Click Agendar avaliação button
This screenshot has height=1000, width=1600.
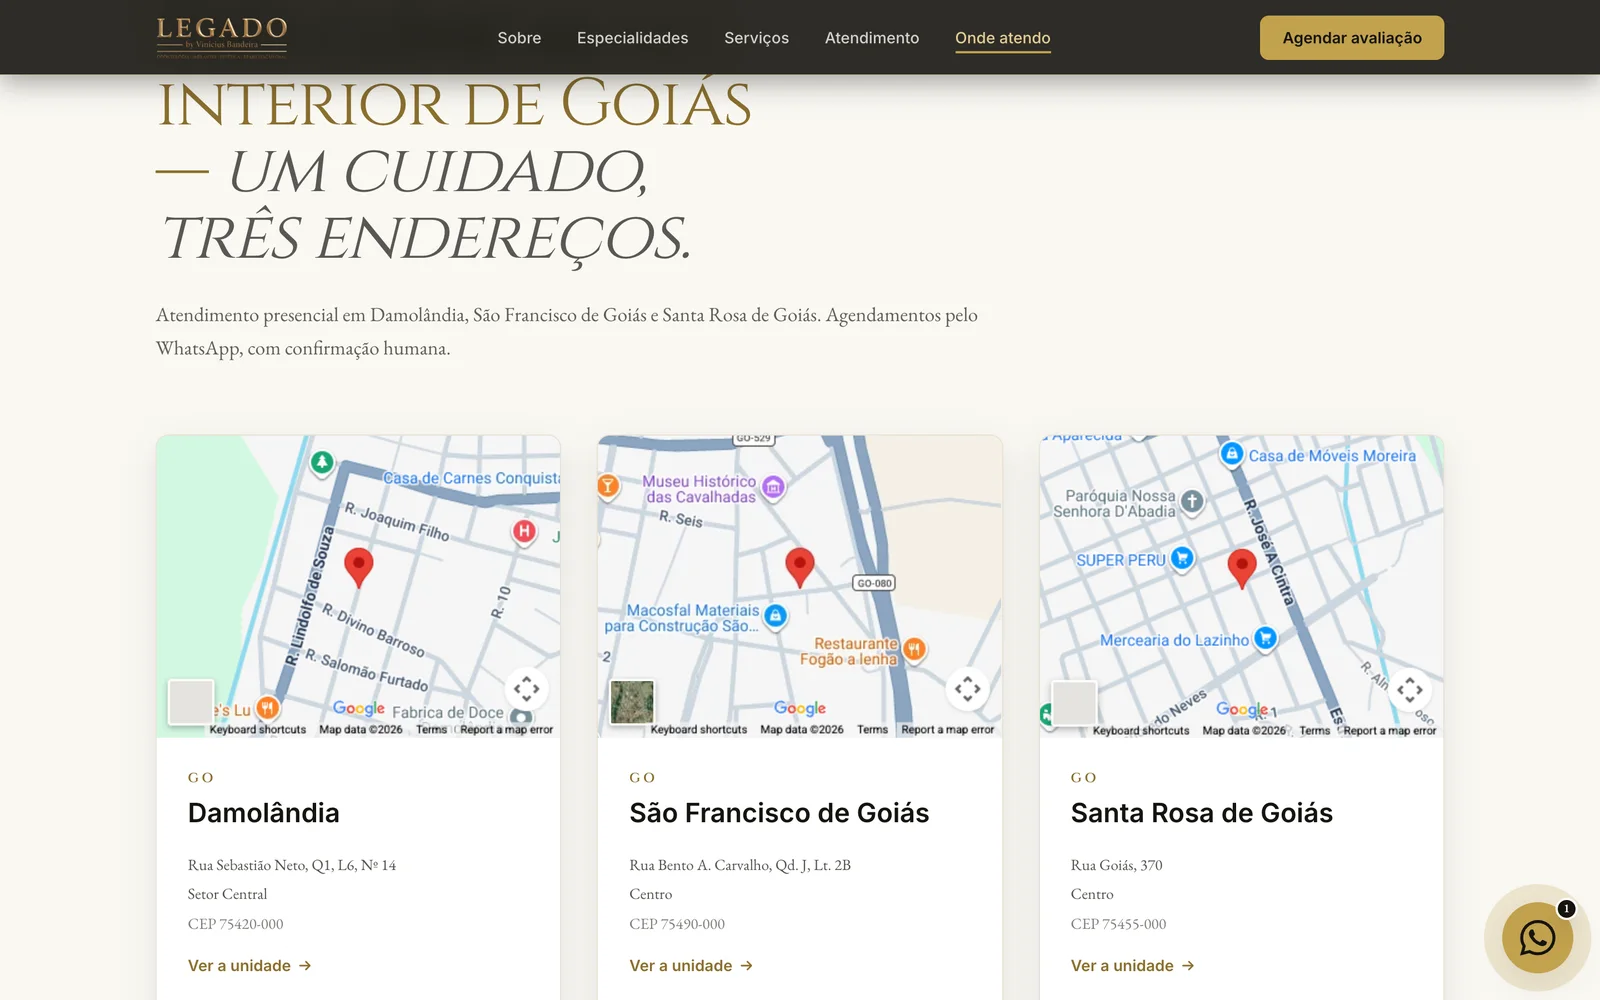(x=1351, y=38)
